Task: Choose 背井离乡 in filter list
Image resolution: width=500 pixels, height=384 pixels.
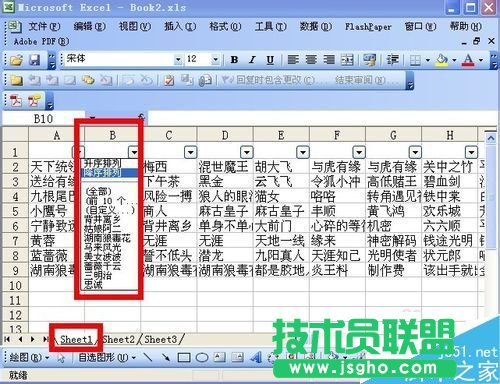Action: pos(102,219)
